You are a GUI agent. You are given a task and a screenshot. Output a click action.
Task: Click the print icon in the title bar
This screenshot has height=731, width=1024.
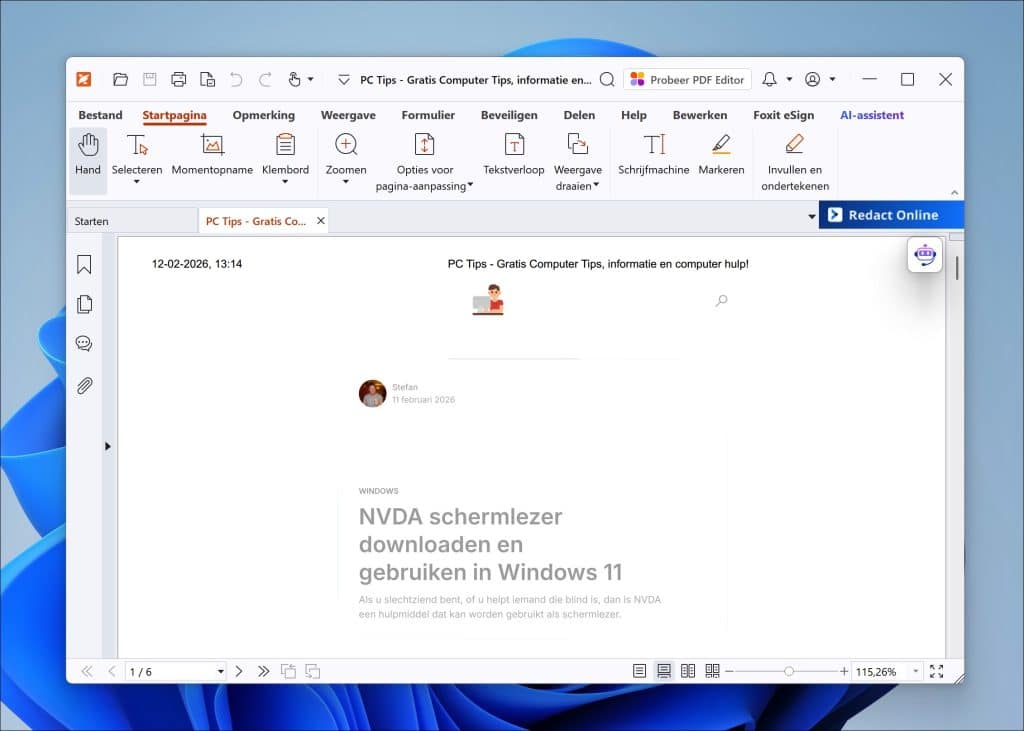178,78
